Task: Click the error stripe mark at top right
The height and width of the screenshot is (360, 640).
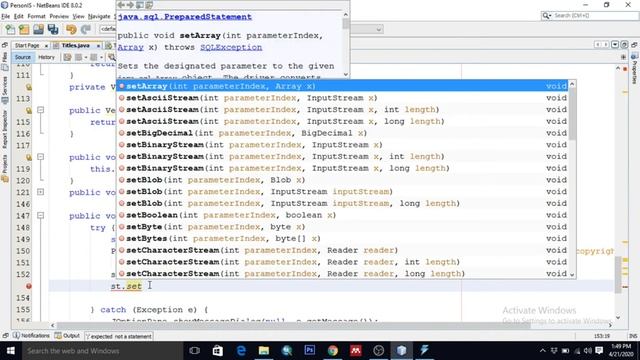Action: pyautogui.click(x=625, y=69)
